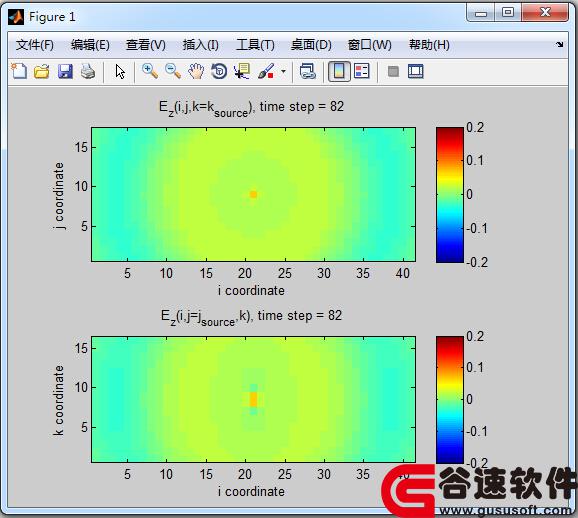Click the MATLAB icon in title bar

16,17
